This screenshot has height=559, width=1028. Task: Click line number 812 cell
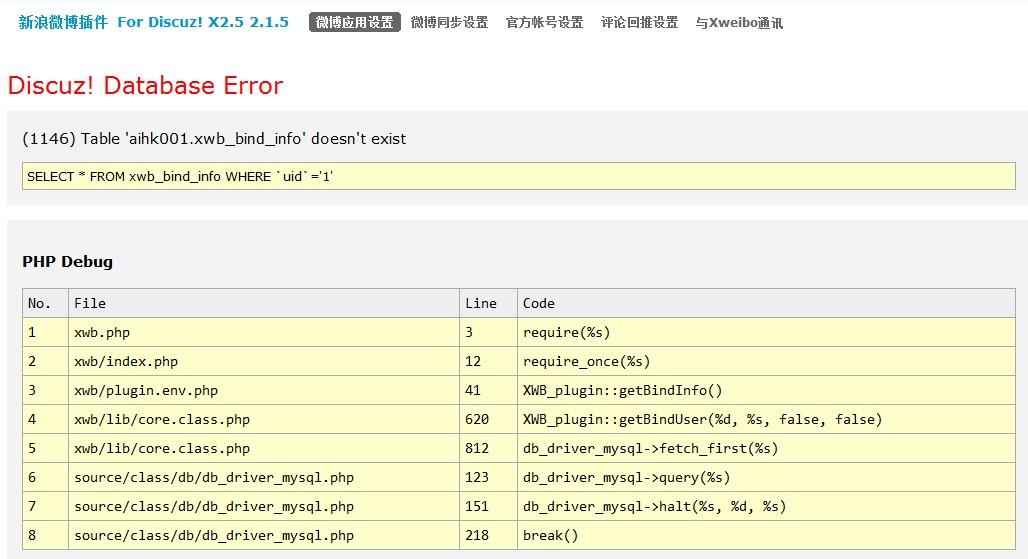pyautogui.click(x=488, y=448)
